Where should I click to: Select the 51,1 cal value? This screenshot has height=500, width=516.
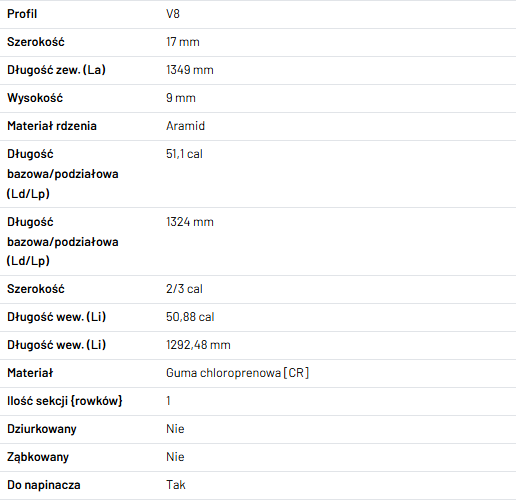(x=184, y=154)
